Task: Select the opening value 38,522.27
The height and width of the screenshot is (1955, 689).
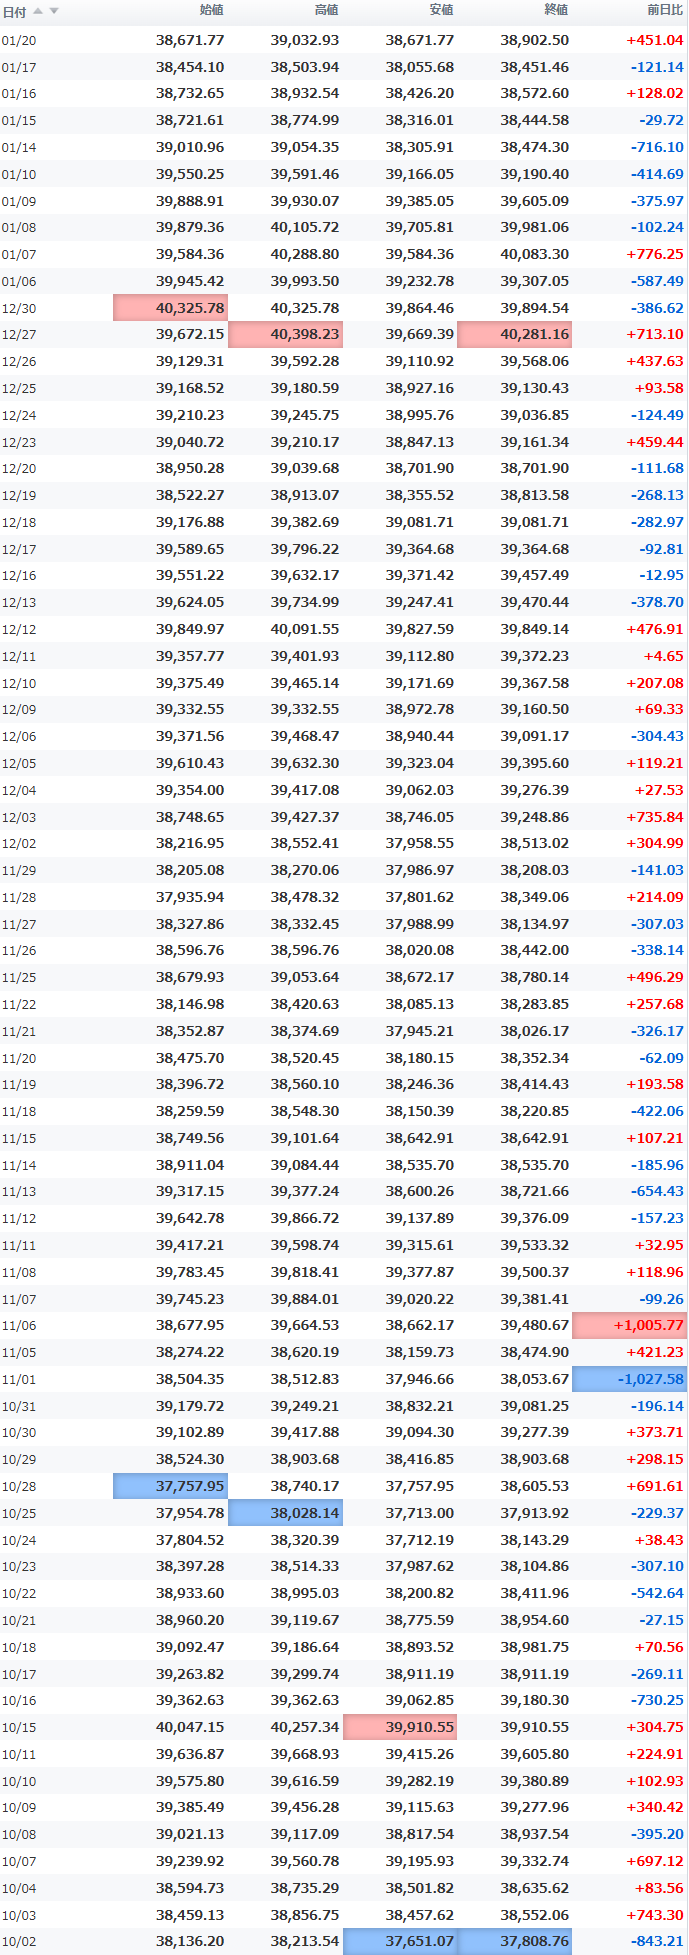Action: click(x=190, y=495)
